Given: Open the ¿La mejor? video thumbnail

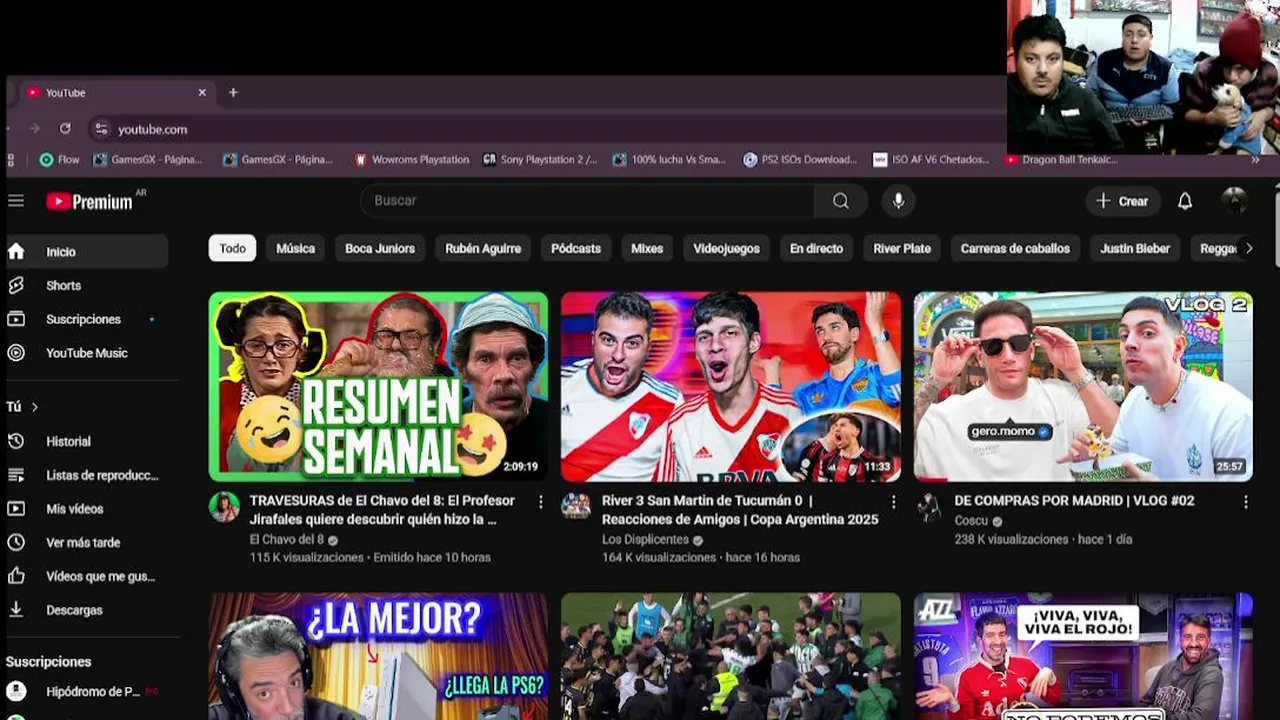Looking at the screenshot, I should pos(378,657).
